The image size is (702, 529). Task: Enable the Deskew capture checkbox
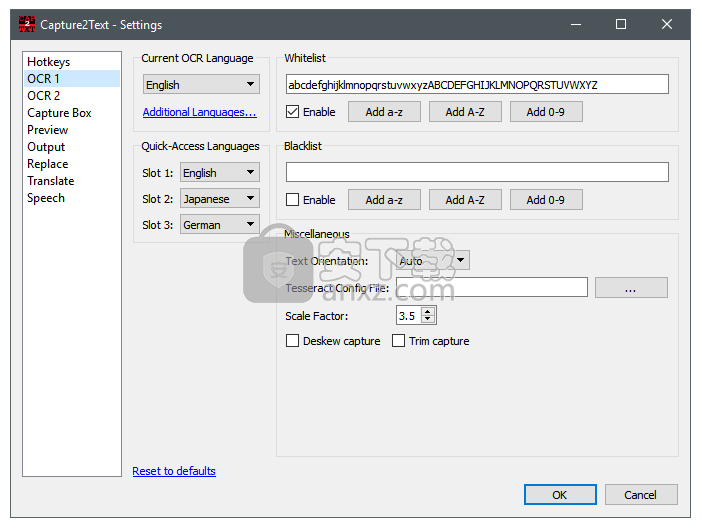[292, 341]
